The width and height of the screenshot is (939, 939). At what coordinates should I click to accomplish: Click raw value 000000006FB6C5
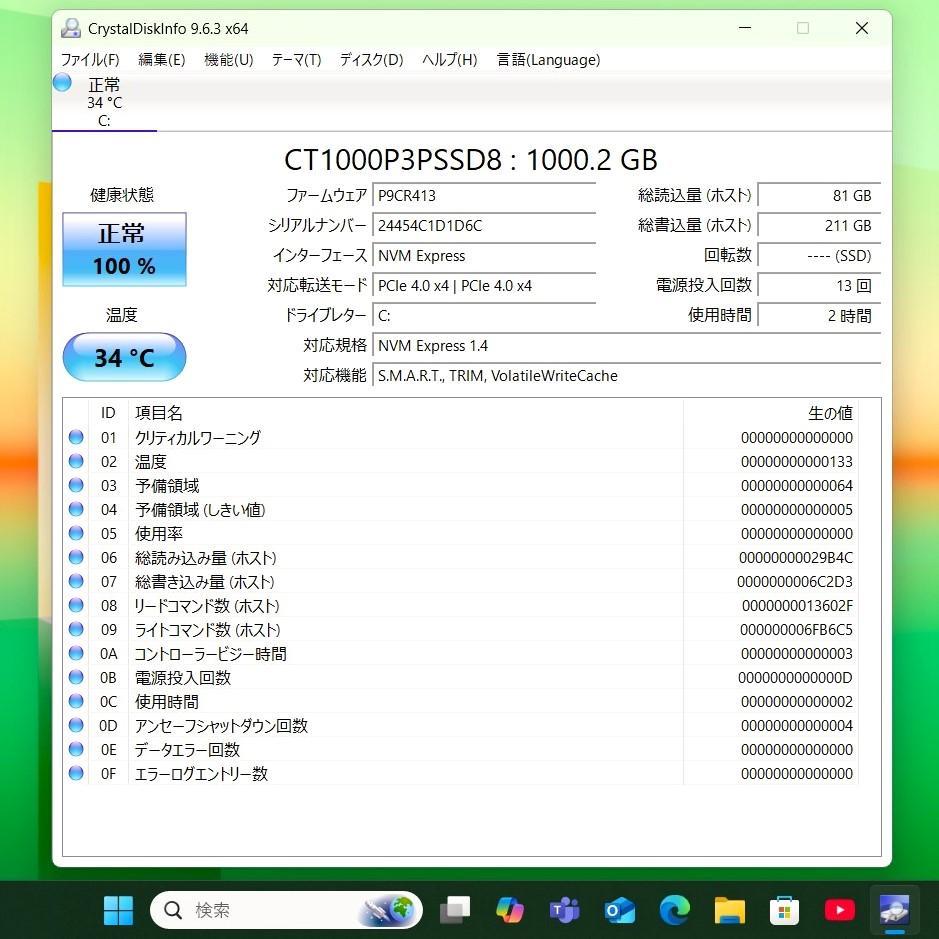tap(796, 629)
